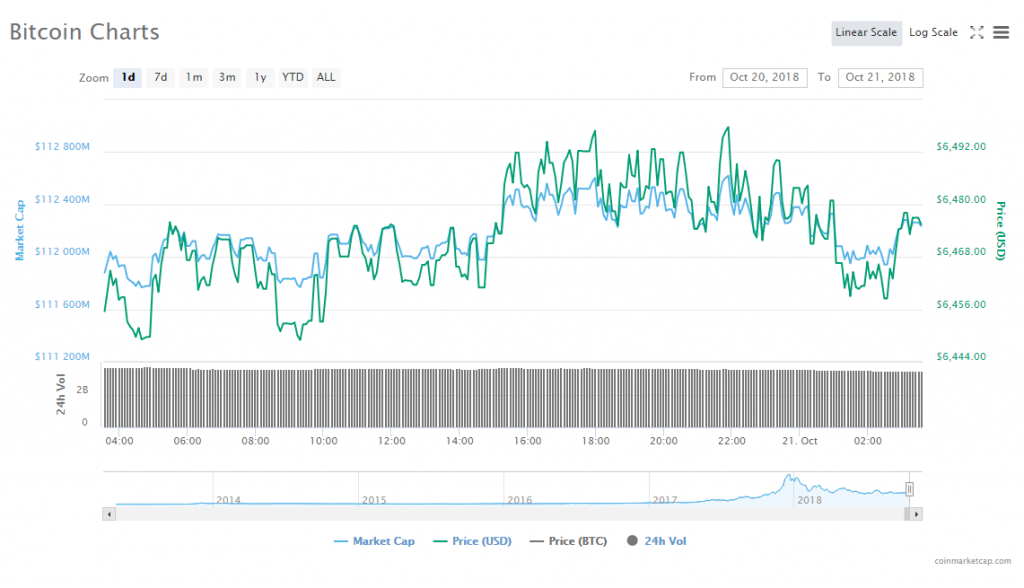Screen dimensions: 1024x588
Task: Click the navigator scrollbar left arrow
Action: point(107,513)
